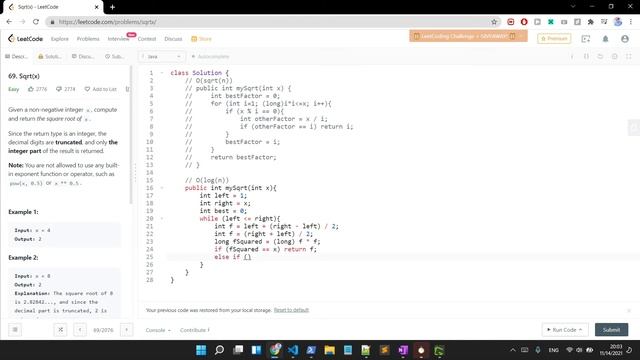640x360 pixels.
Task: Reset code to default with revert icon
Action: click(600, 56)
